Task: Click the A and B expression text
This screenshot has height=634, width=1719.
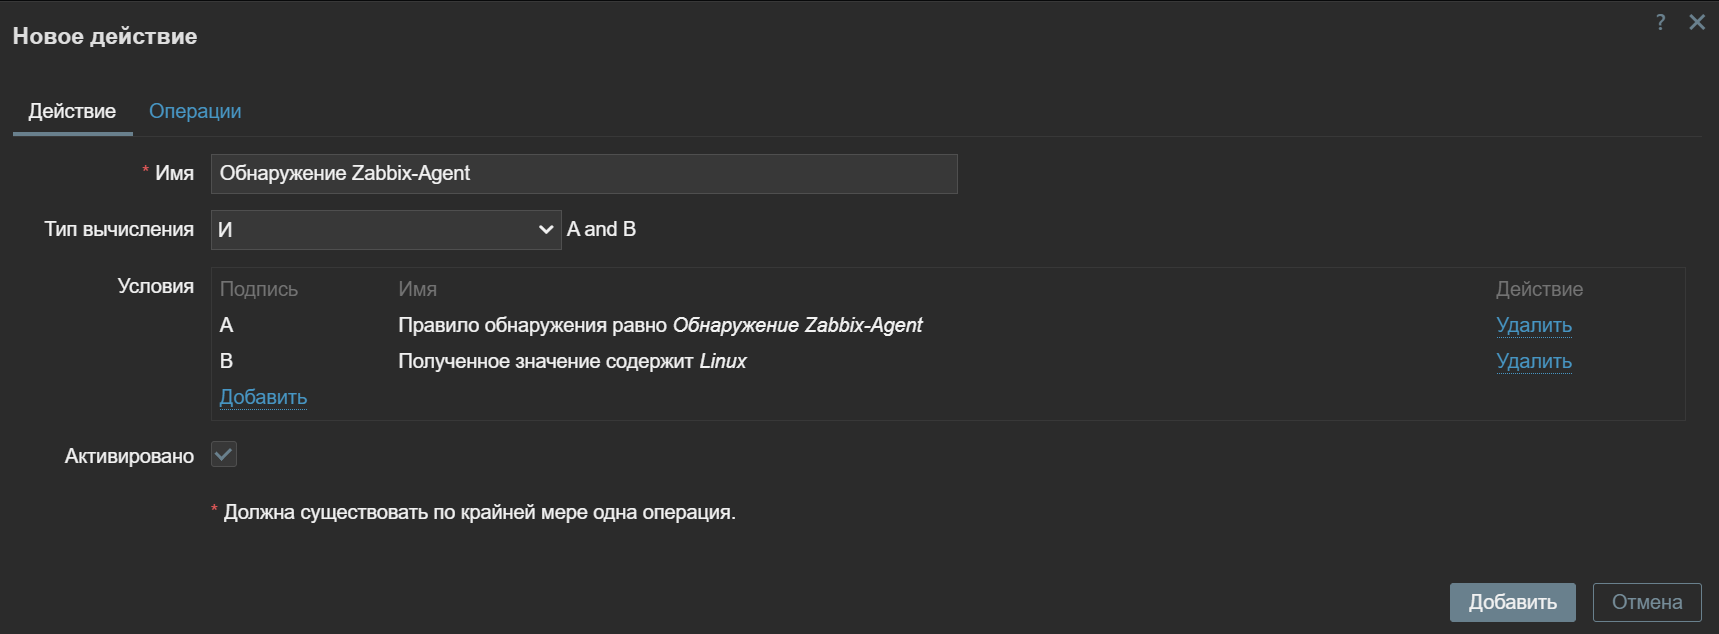Action: [601, 229]
